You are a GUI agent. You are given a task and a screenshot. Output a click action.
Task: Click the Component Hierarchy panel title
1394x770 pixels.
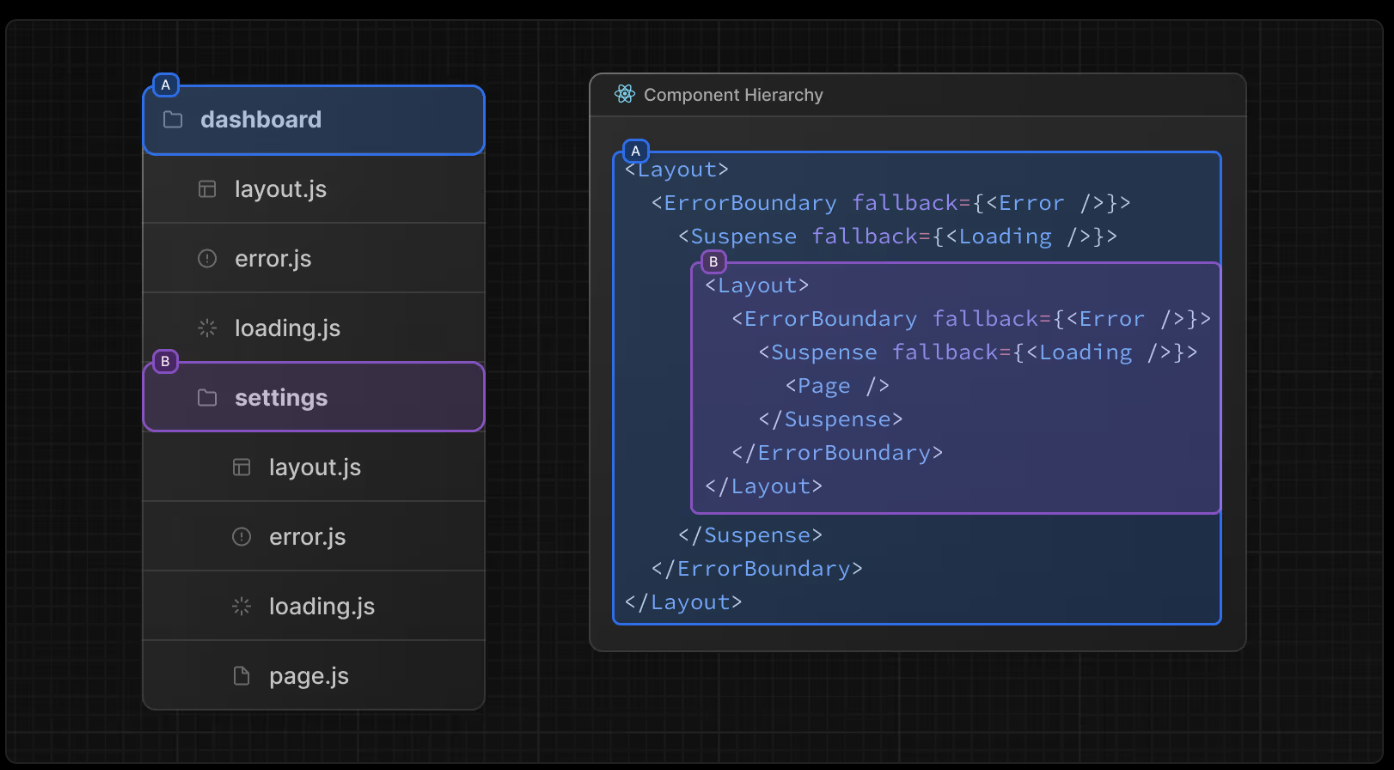tap(733, 95)
